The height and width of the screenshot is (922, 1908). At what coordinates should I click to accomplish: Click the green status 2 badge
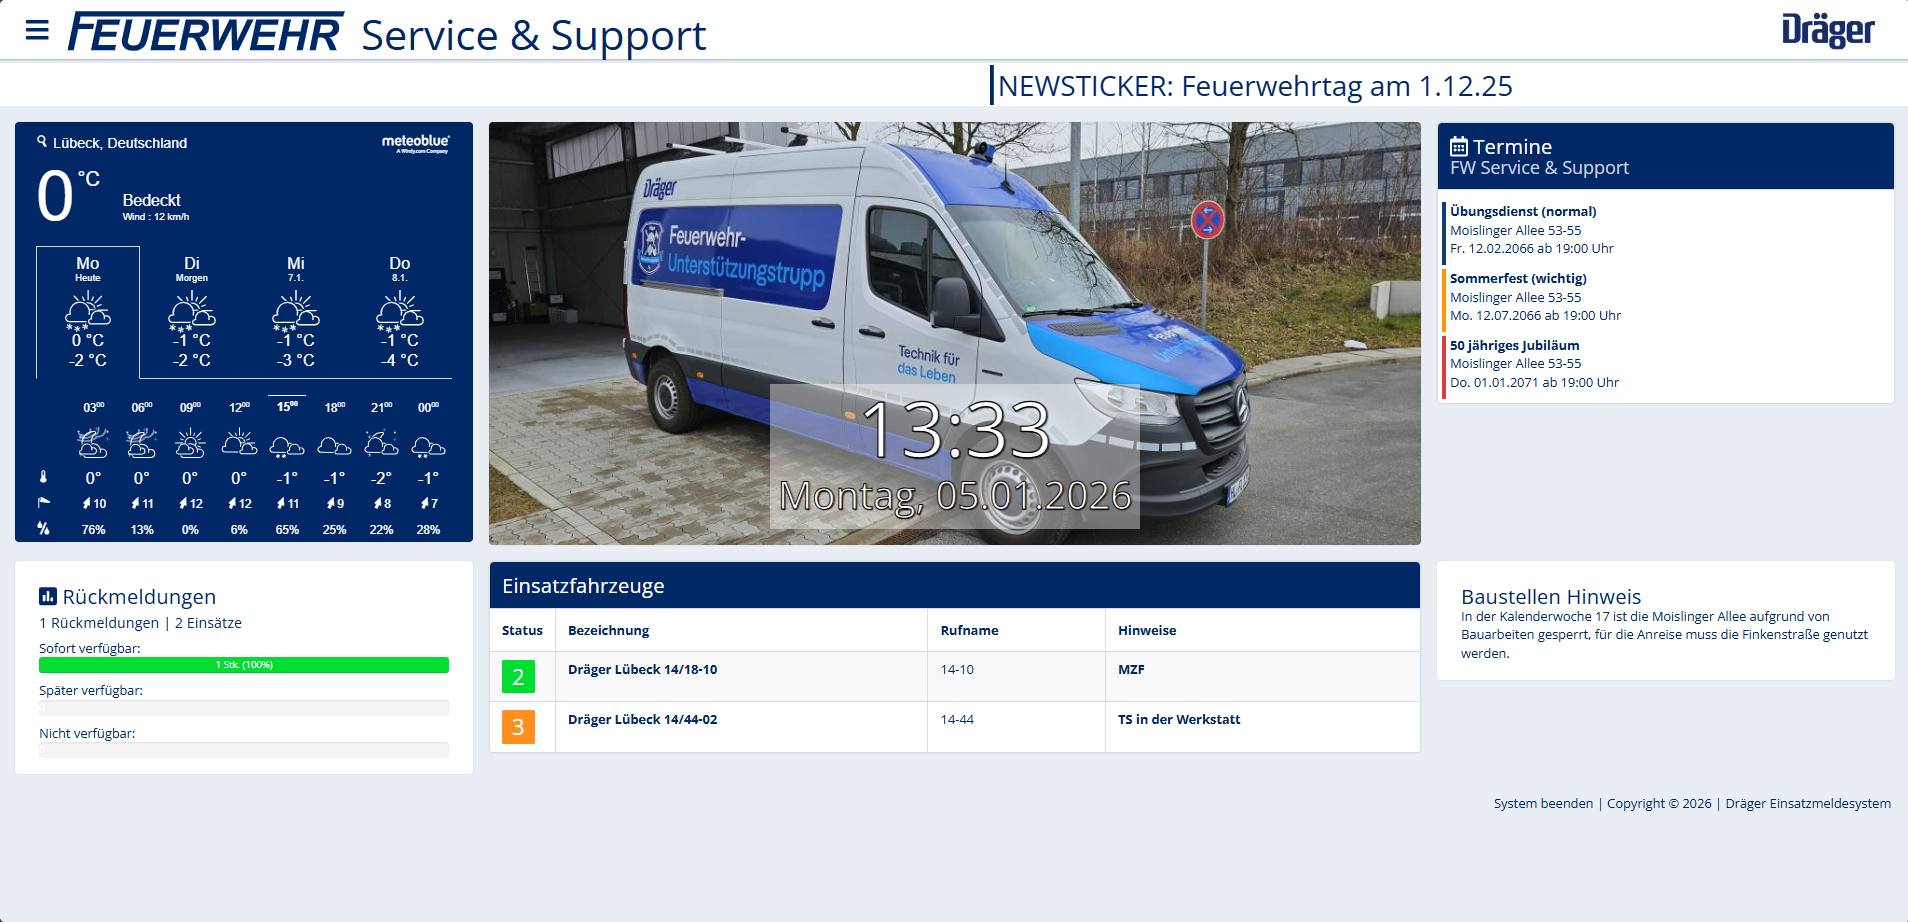pos(518,677)
